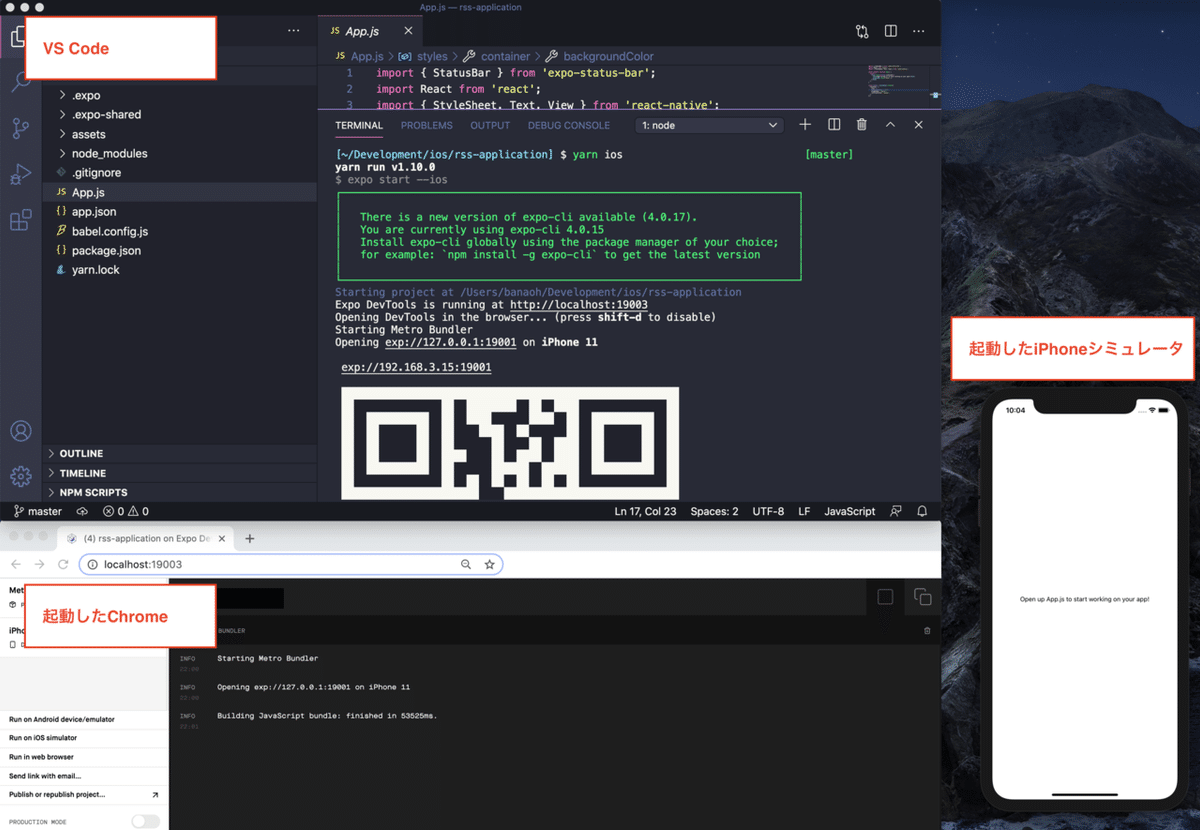Switch to the DEBUG CONSOLE tab

pos(569,125)
